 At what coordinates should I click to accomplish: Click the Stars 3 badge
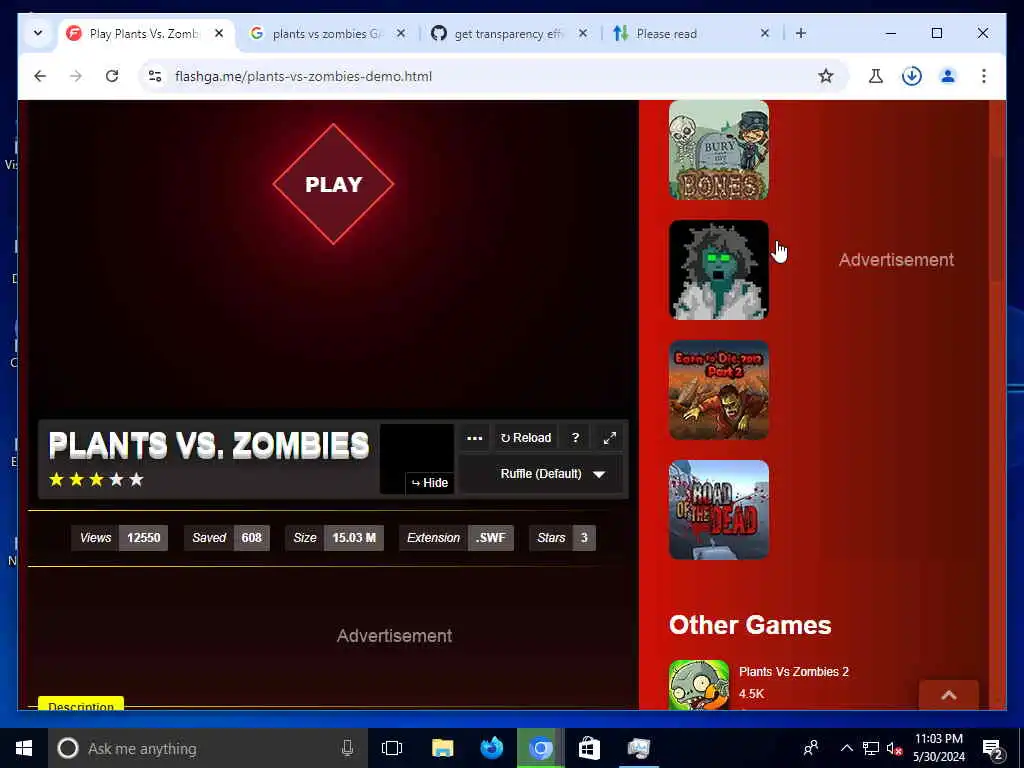[562, 538]
